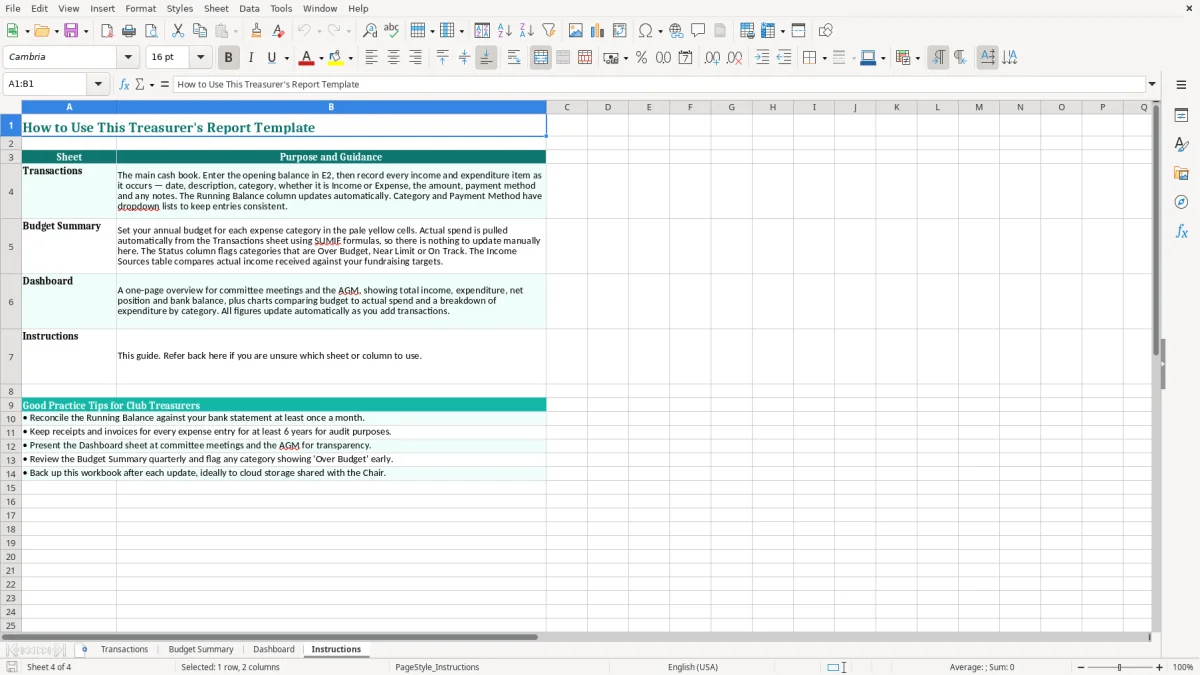Apply the yellow background color swatch
This screenshot has width=1200, height=675.
click(336, 58)
